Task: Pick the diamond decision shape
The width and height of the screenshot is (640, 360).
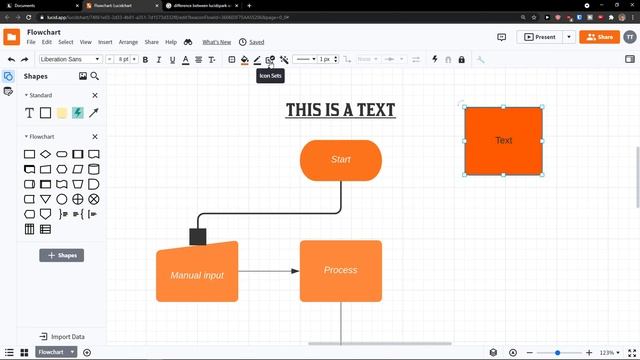Action: click(45, 154)
